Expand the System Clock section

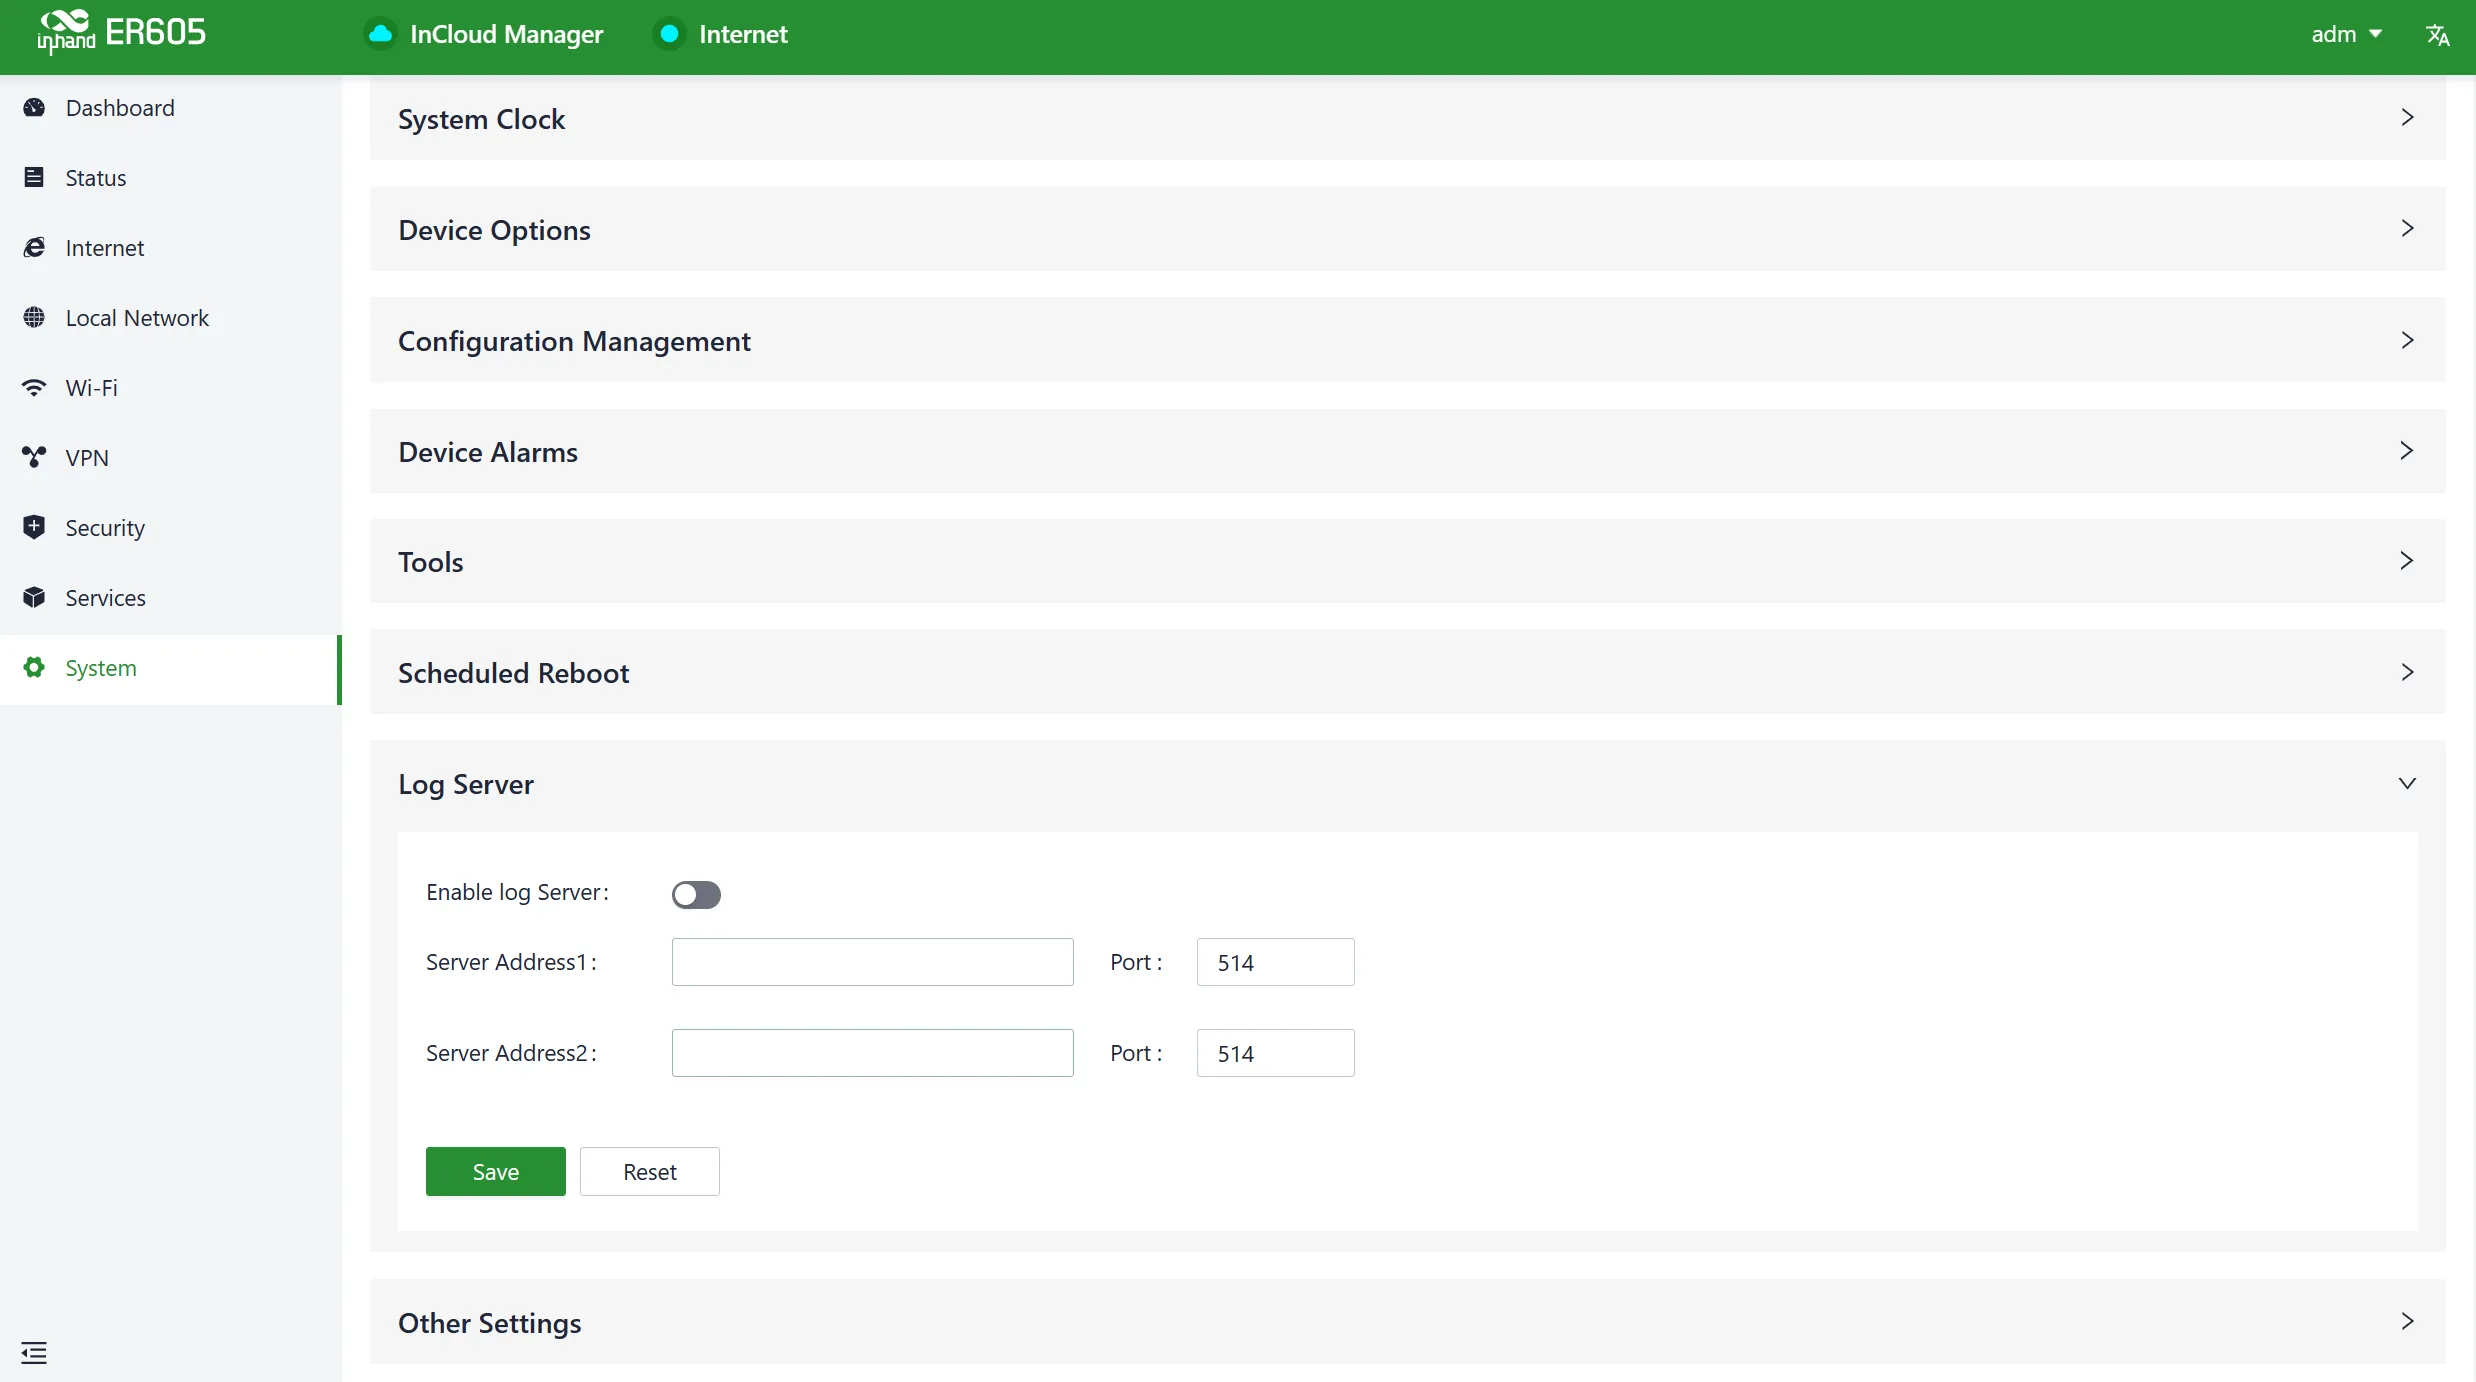[1407, 118]
